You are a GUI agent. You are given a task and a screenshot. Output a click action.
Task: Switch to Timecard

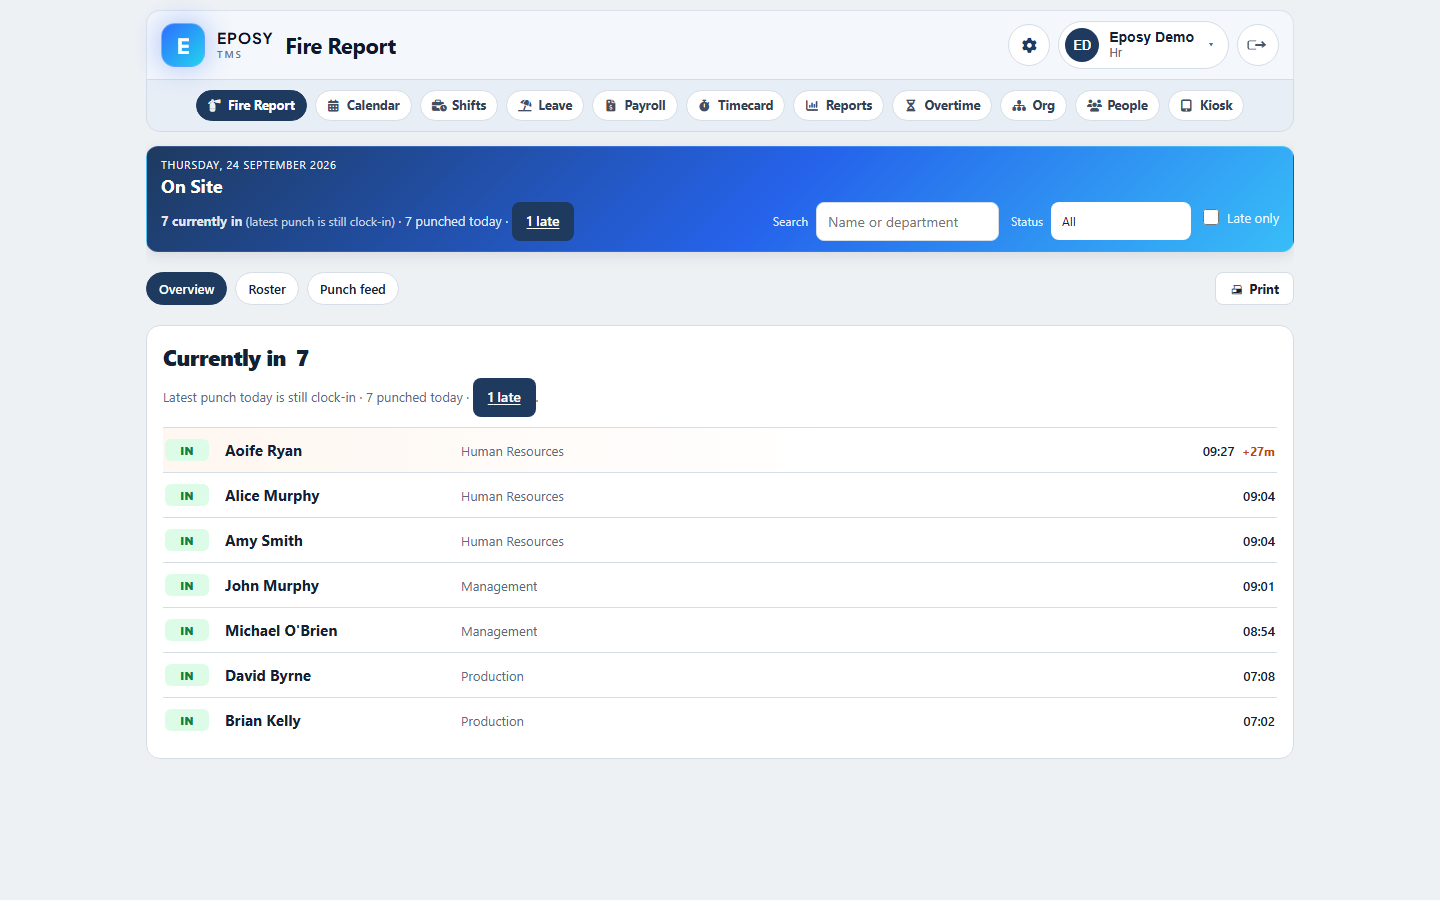click(735, 105)
